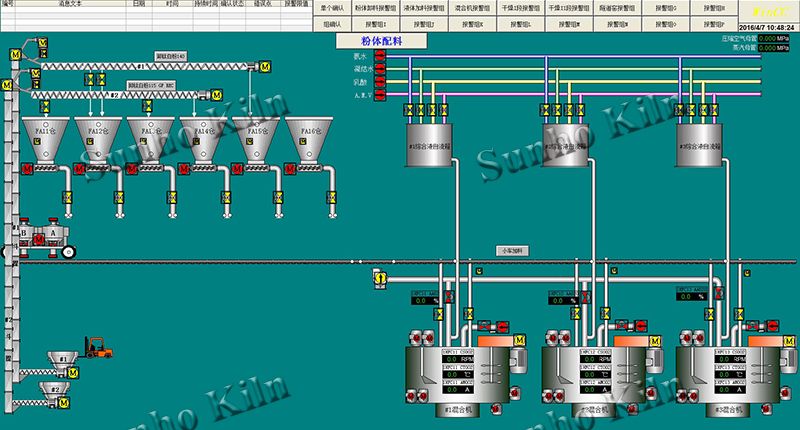
Task: Click the red motor on the A/B weighing trolley
Action: coord(38,239)
